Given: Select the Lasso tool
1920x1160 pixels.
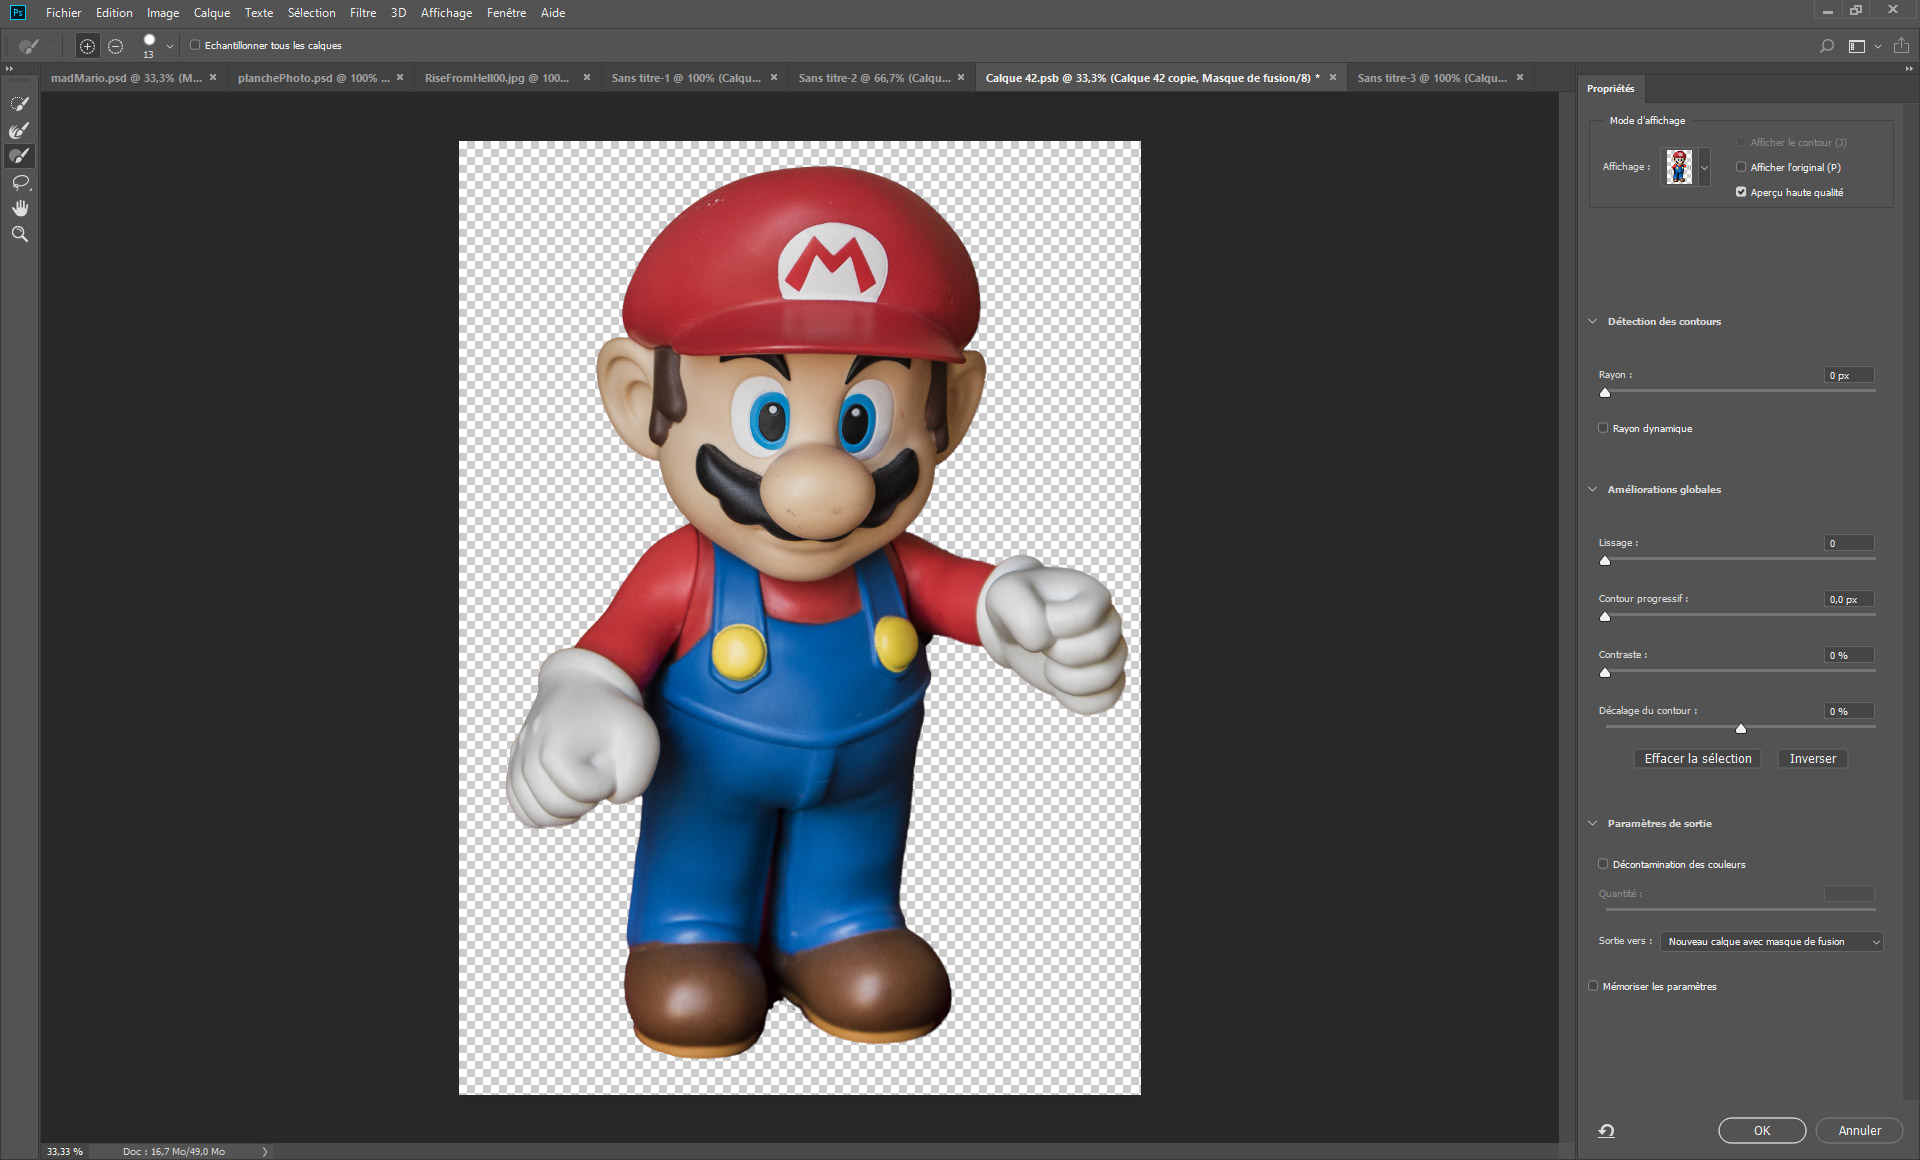Looking at the screenshot, I should click(x=19, y=182).
